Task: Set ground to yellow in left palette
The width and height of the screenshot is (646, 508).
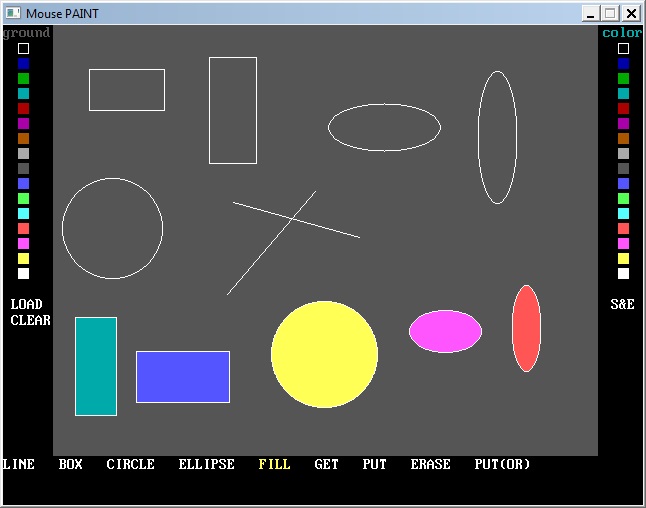Action: (23, 258)
